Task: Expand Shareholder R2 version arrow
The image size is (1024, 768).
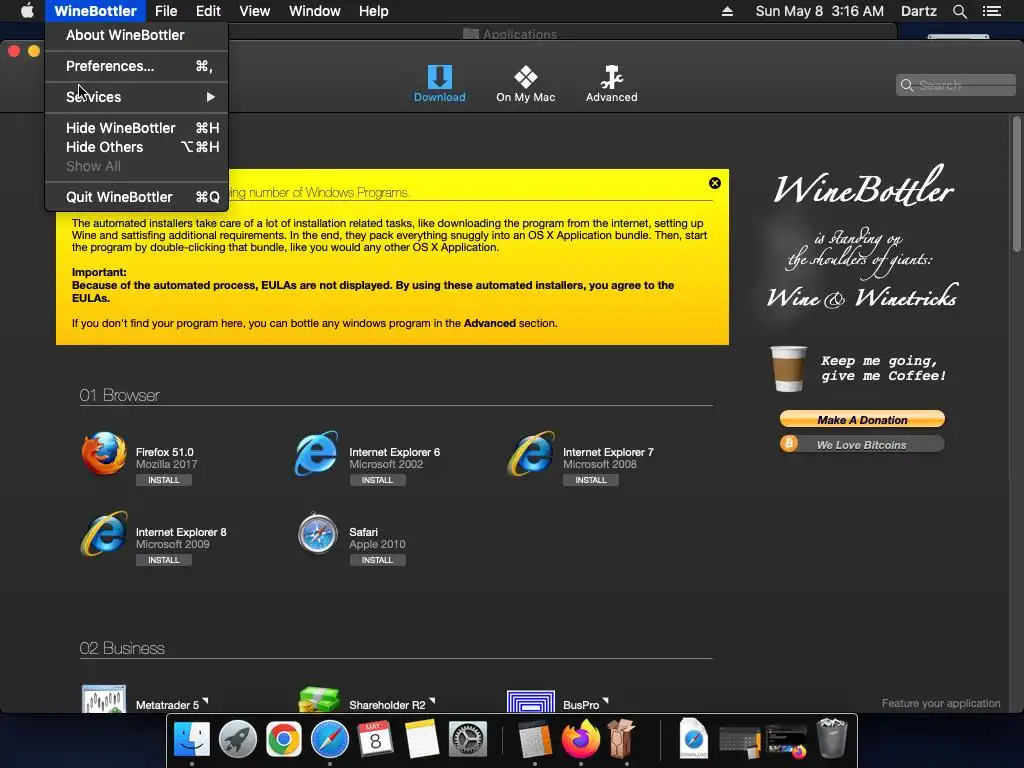Action: pyautogui.click(x=432, y=701)
